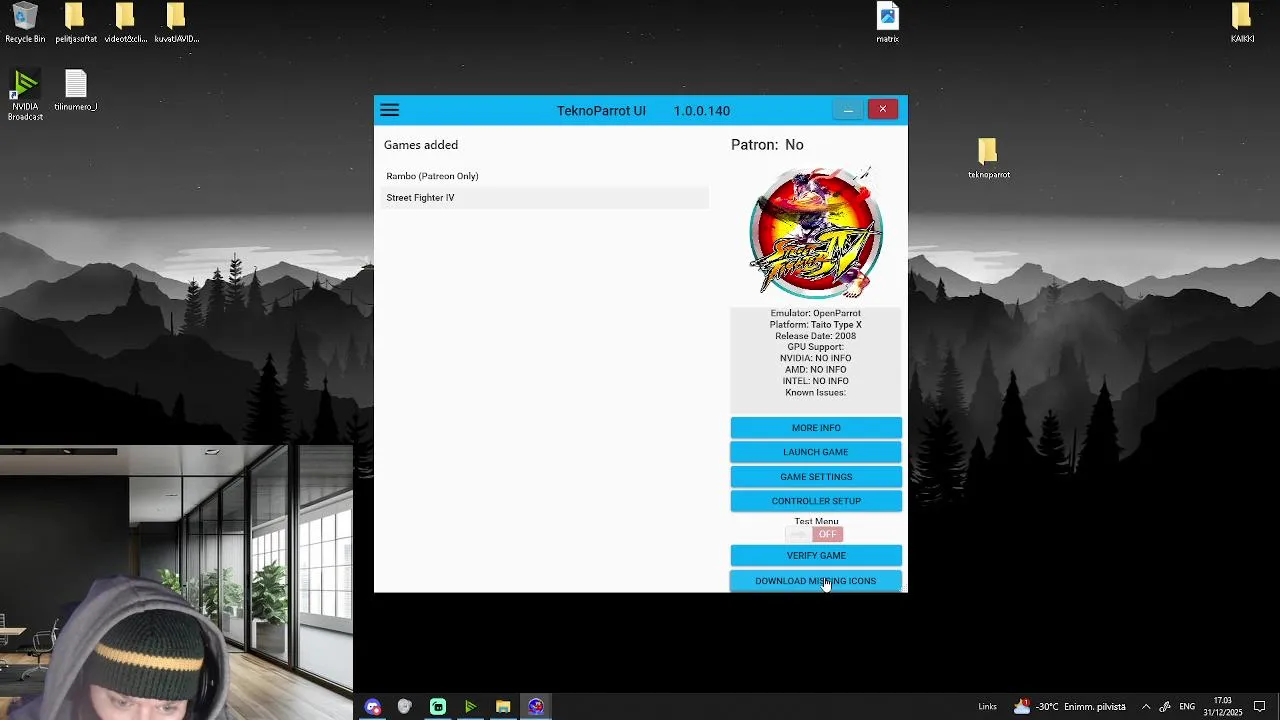This screenshot has height=720, width=1280.
Task: Open File Explorer from taskbar
Action: [503, 707]
